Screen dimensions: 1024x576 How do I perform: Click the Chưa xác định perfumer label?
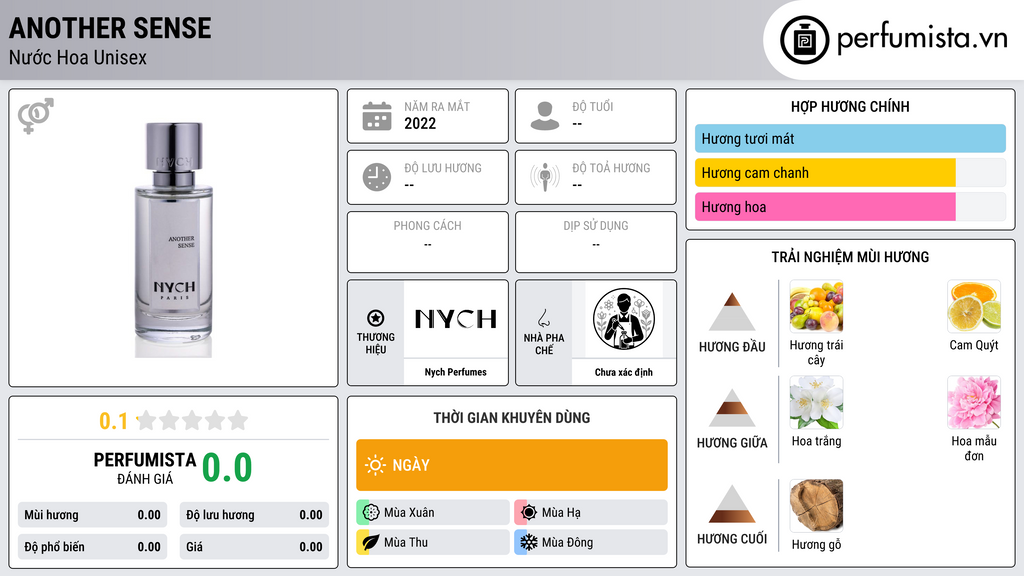(x=624, y=372)
